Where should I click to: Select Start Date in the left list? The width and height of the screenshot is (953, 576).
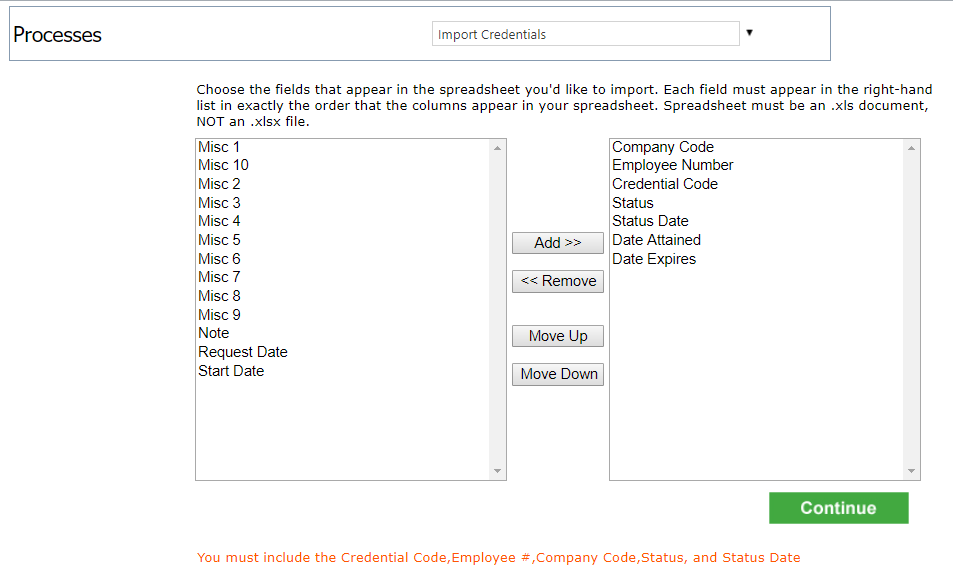click(343, 371)
